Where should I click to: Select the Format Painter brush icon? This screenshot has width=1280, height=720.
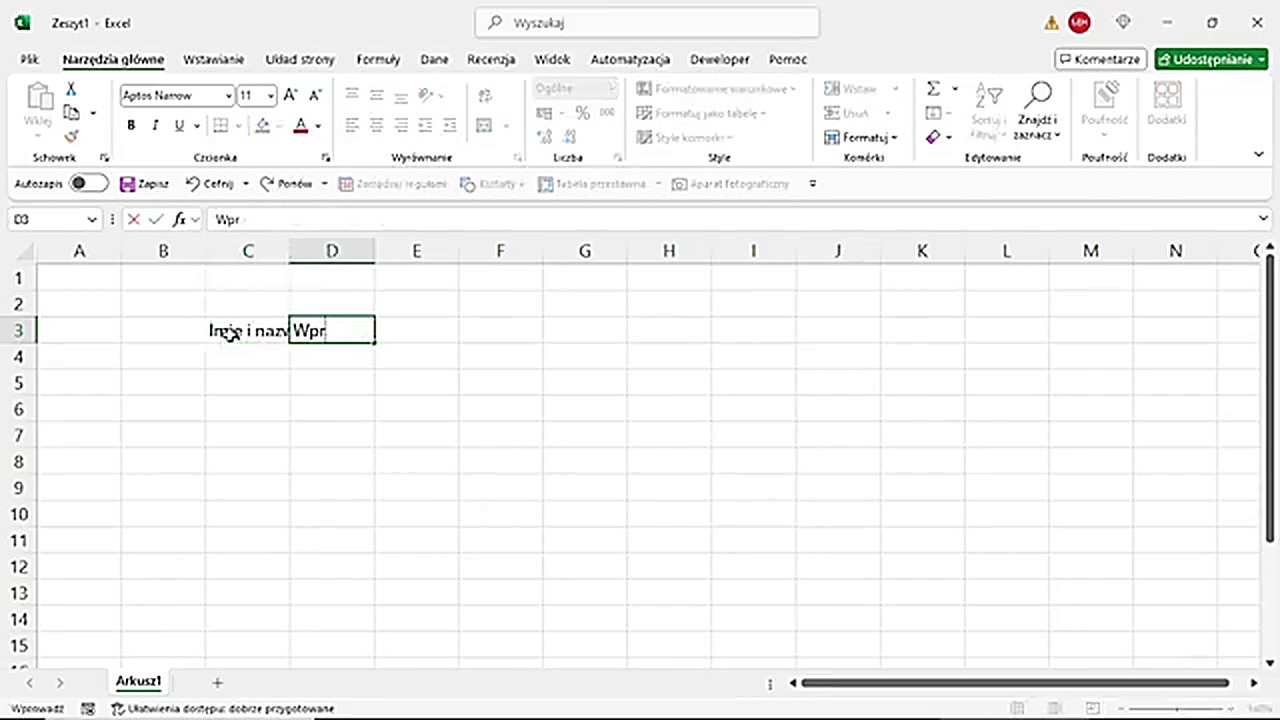tap(71, 136)
